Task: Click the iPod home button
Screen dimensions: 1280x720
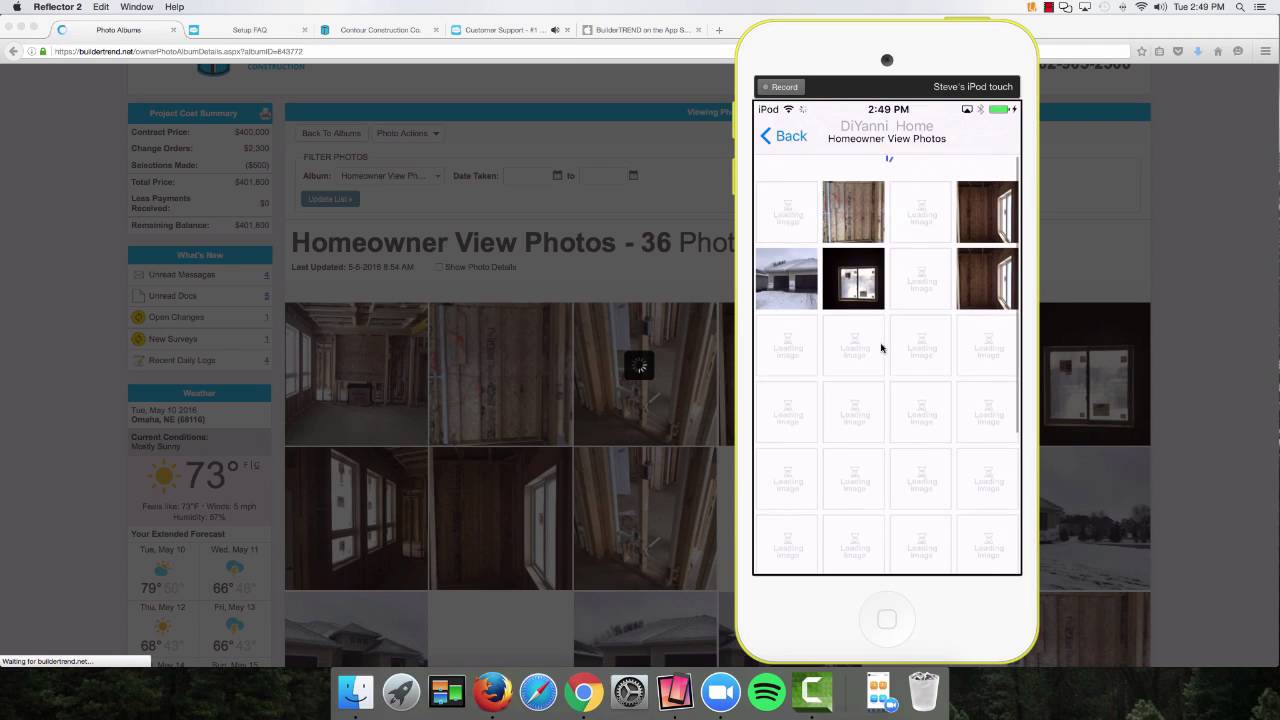Action: (887, 619)
